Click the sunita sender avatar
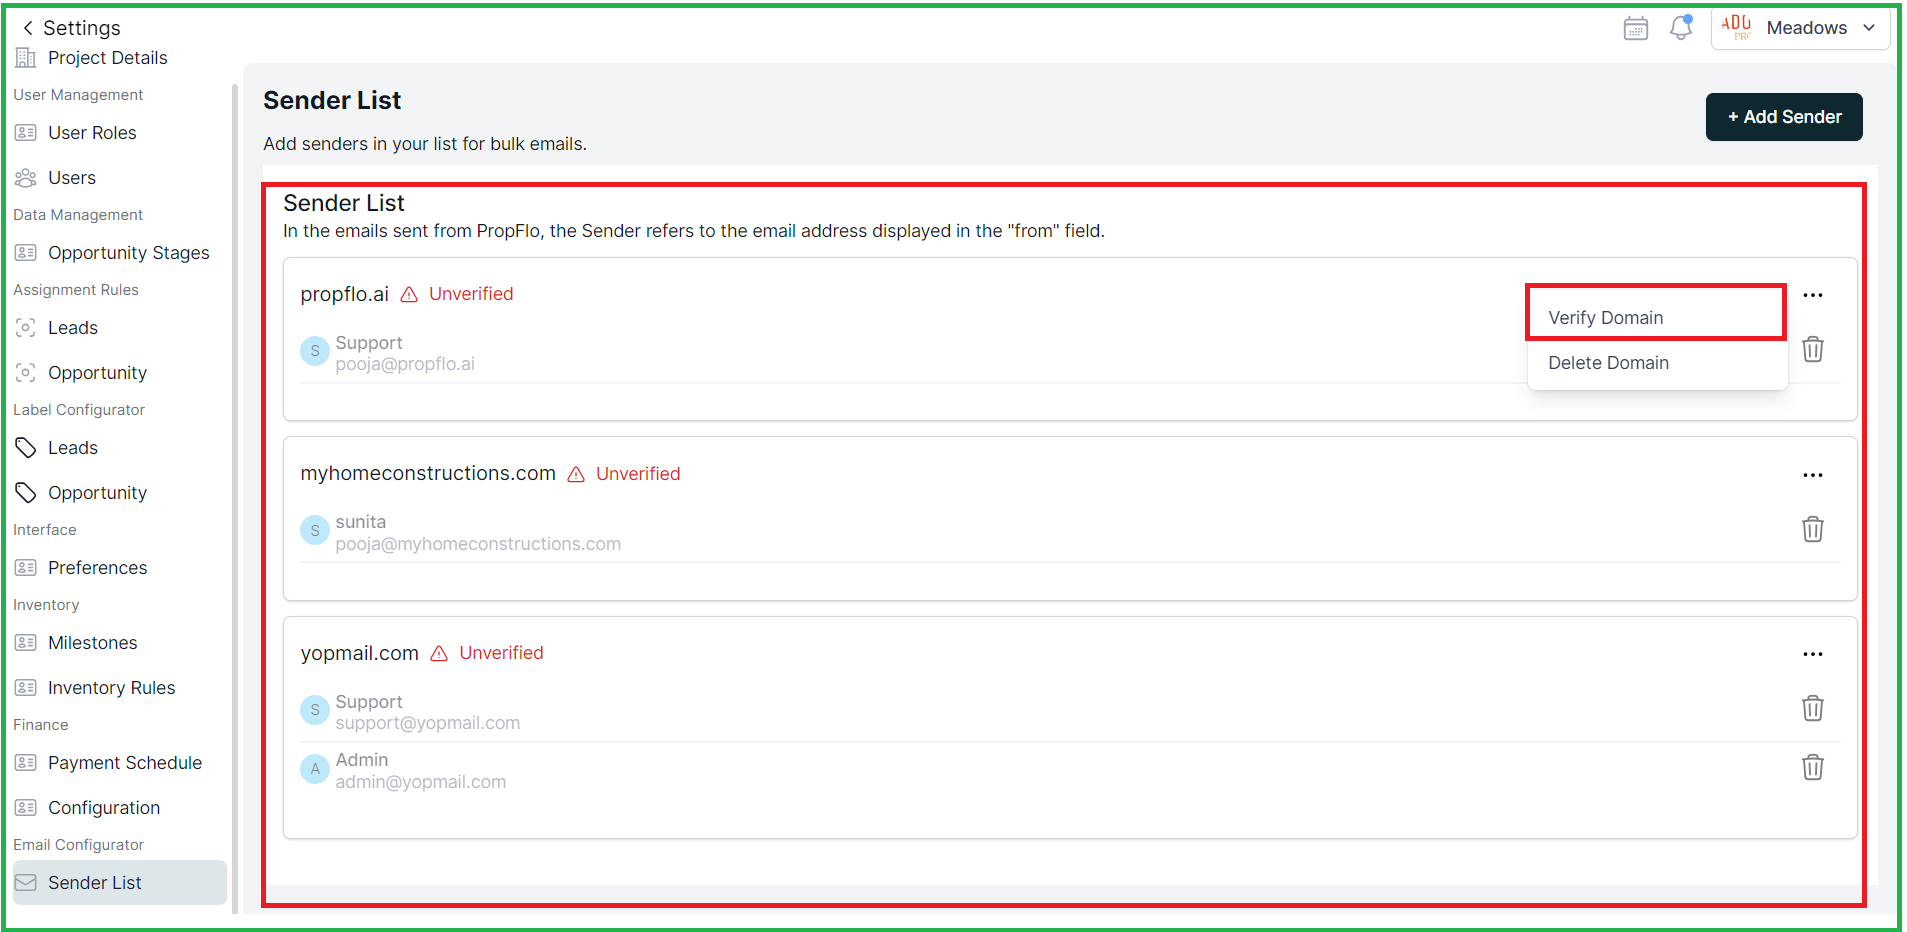 [x=315, y=530]
